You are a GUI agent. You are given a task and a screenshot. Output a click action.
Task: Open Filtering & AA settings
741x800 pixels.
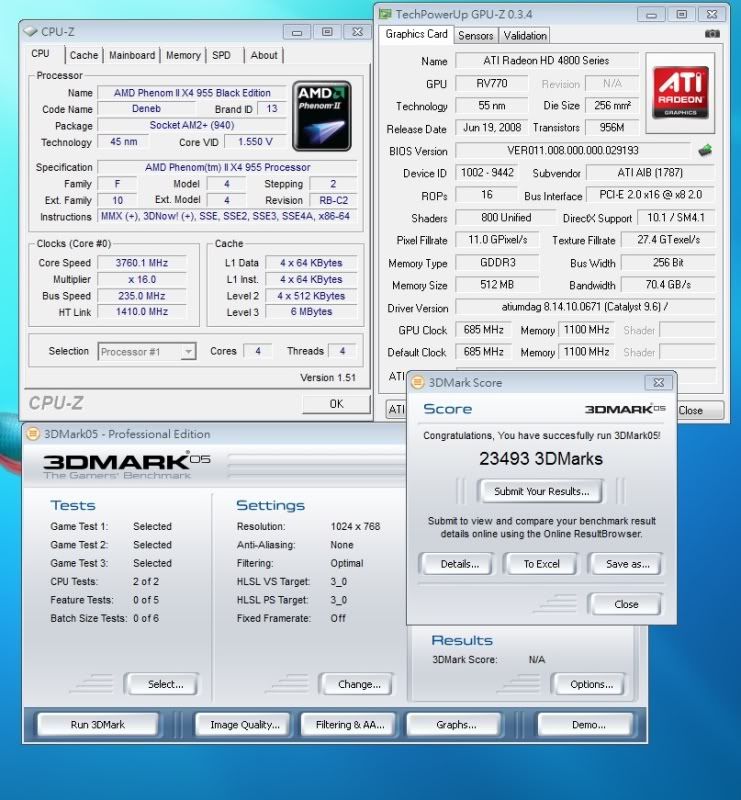350,724
